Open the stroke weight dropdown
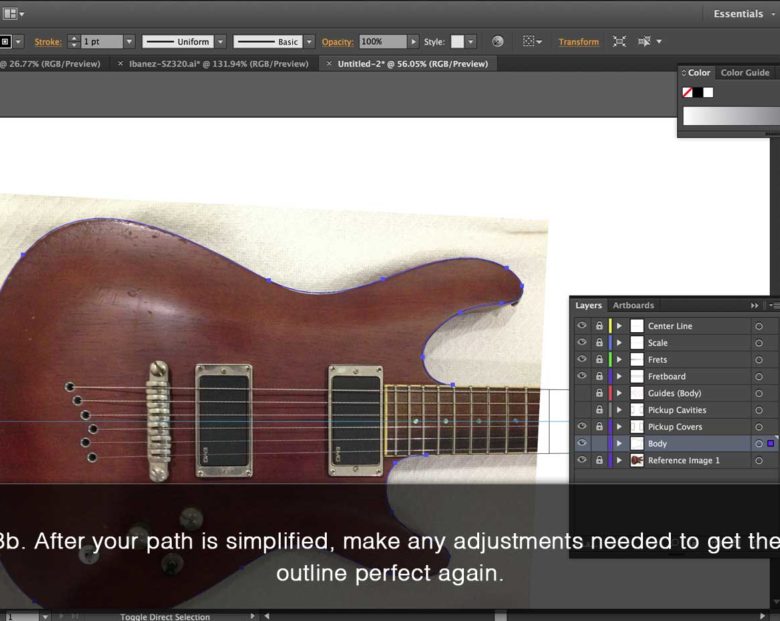This screenshot has height=621, width=780. pyautogui.click(x=129, y=42)
